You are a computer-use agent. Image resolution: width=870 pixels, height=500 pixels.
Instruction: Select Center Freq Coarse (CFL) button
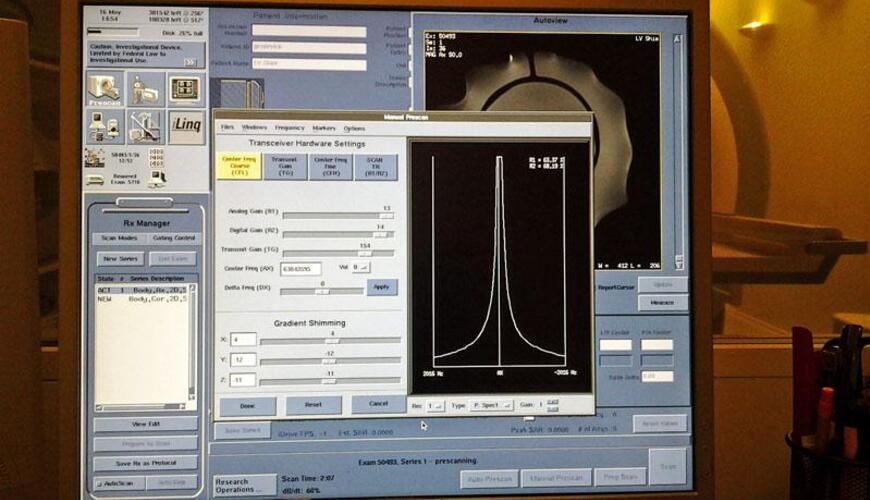pos(239,166)
